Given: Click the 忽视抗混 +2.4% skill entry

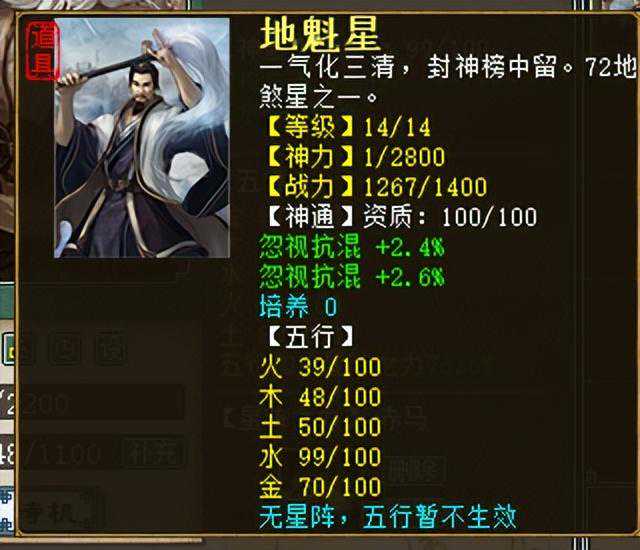Looking at the screenshot, I should click(x=352, y=247).
